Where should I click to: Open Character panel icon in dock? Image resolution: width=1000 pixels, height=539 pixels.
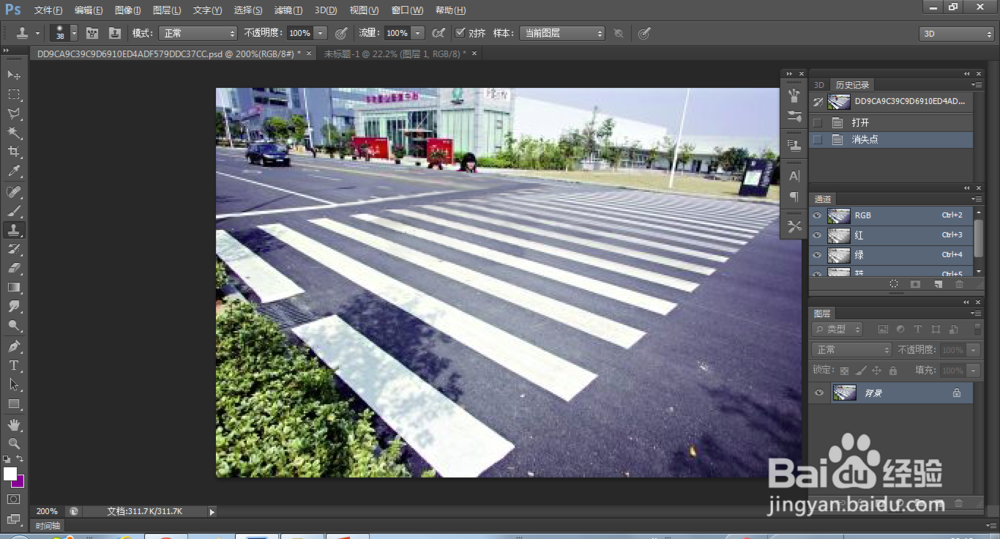tap(794, 176)
